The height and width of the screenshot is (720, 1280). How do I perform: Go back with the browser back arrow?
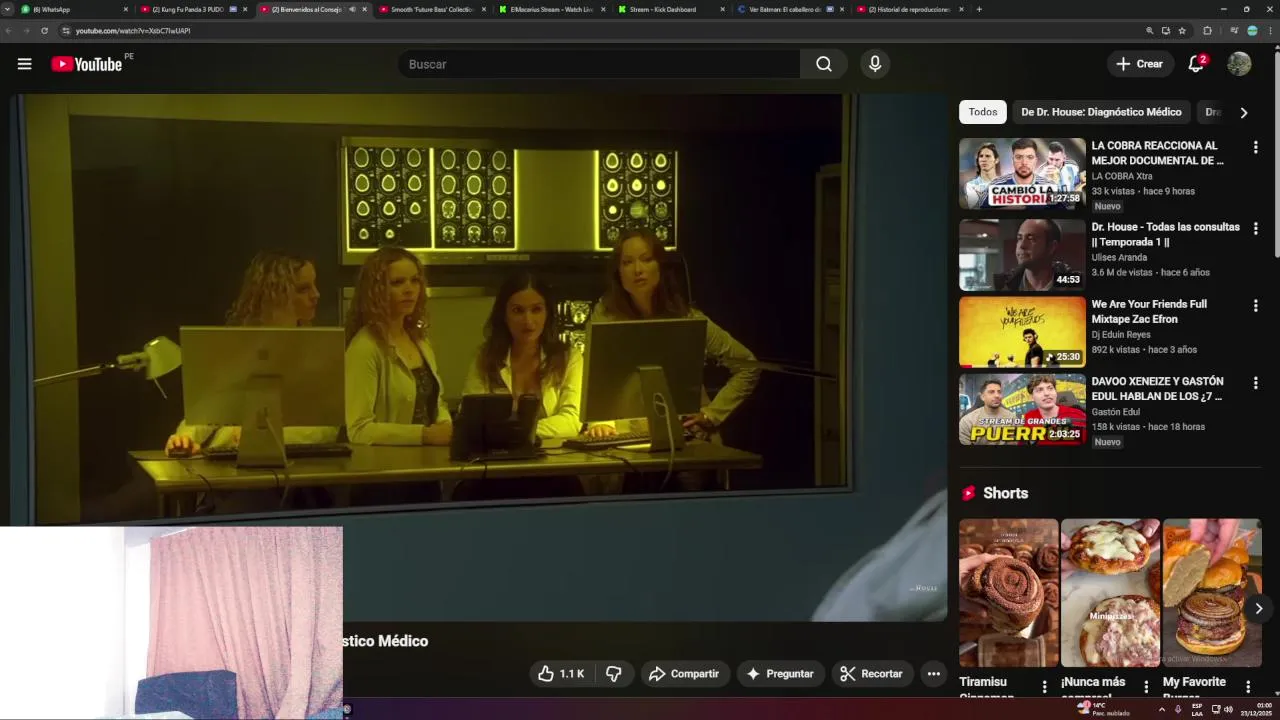click(9, 31)
